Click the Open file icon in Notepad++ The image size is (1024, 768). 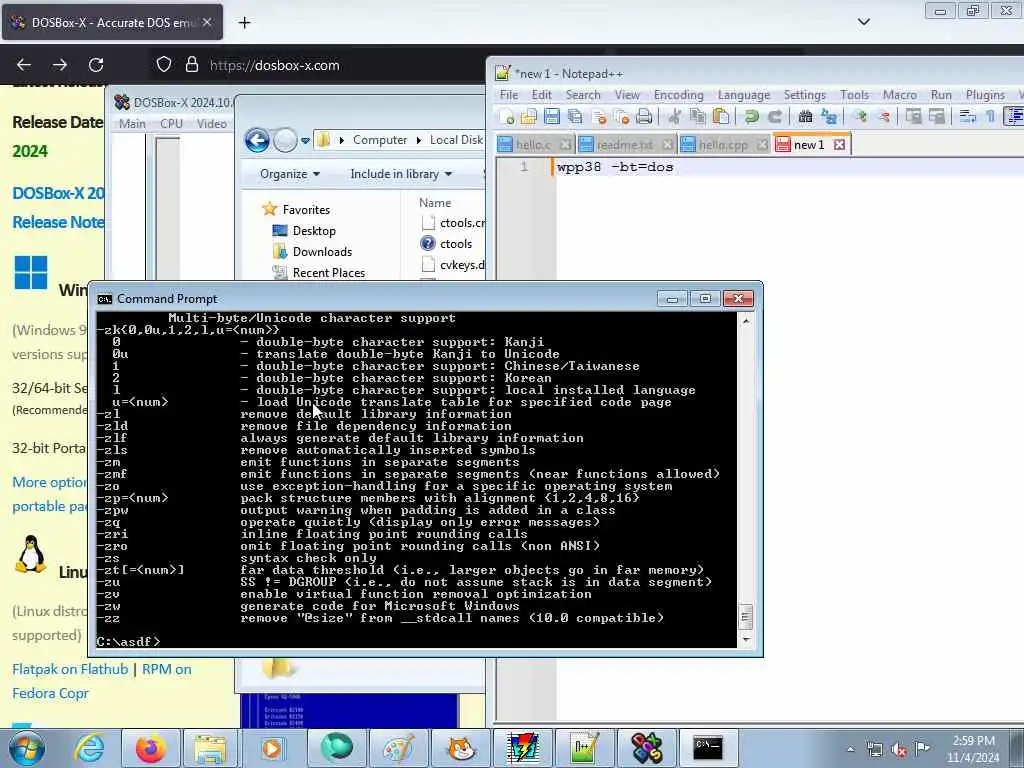coord(529,117)
